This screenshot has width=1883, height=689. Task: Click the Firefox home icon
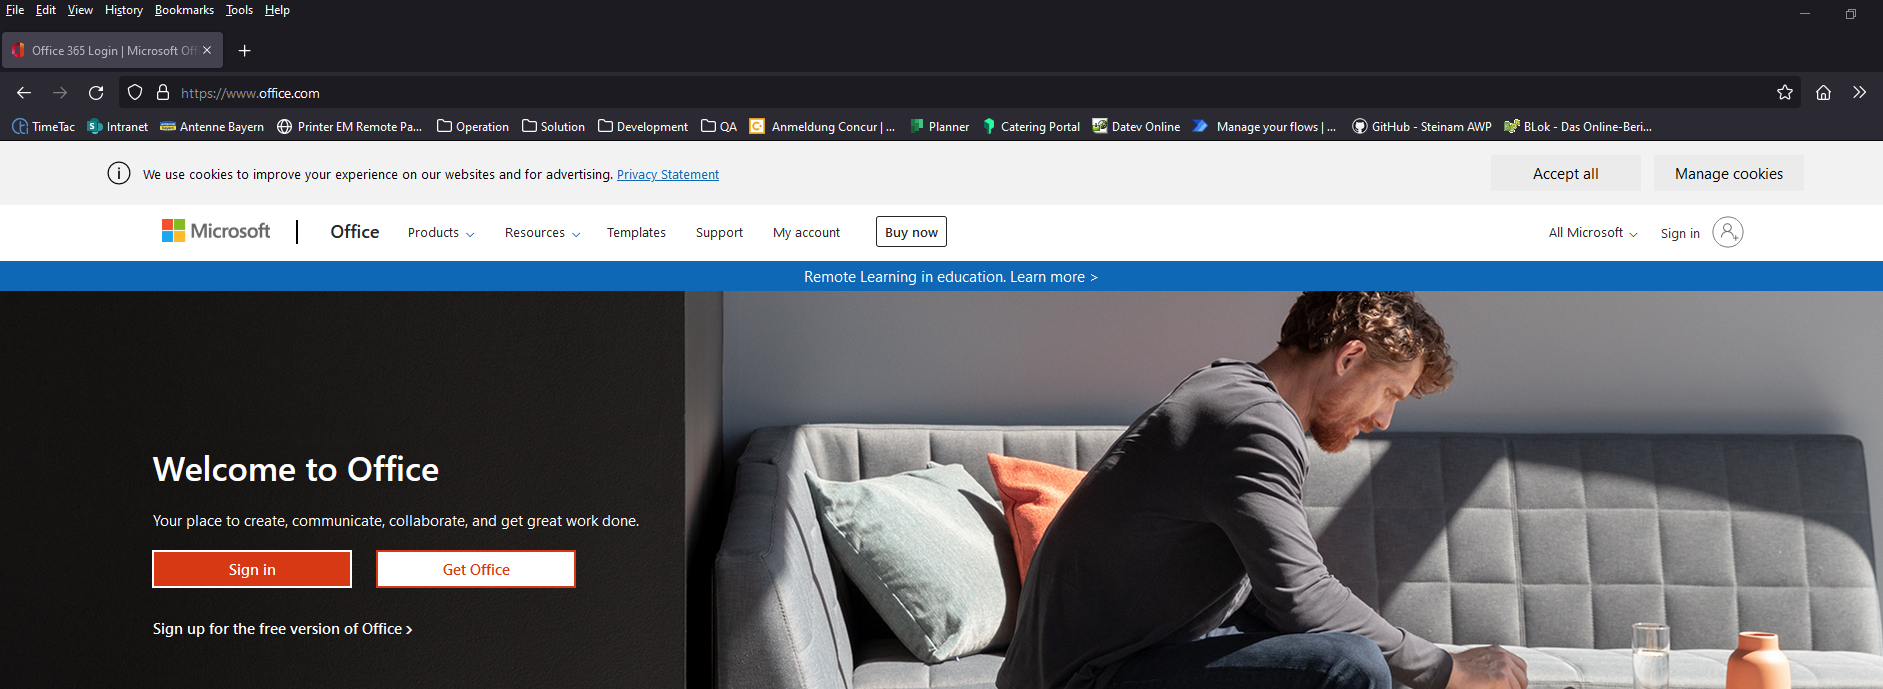click(x=1823, y=93)
